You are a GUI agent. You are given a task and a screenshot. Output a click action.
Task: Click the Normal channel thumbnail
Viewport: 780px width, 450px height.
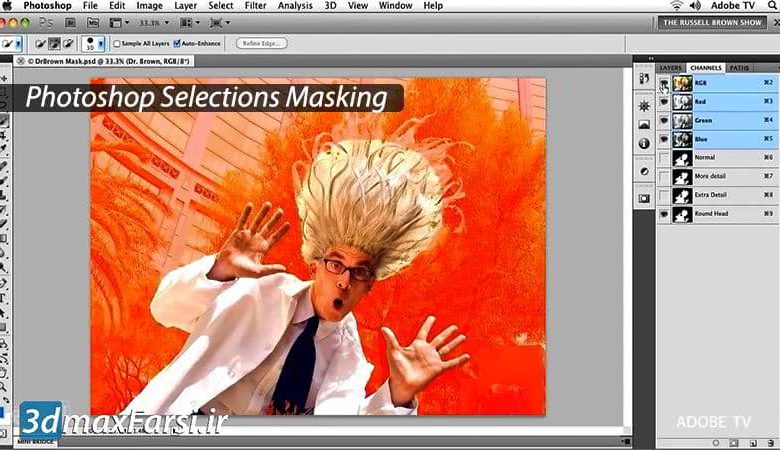coord(682,158)
